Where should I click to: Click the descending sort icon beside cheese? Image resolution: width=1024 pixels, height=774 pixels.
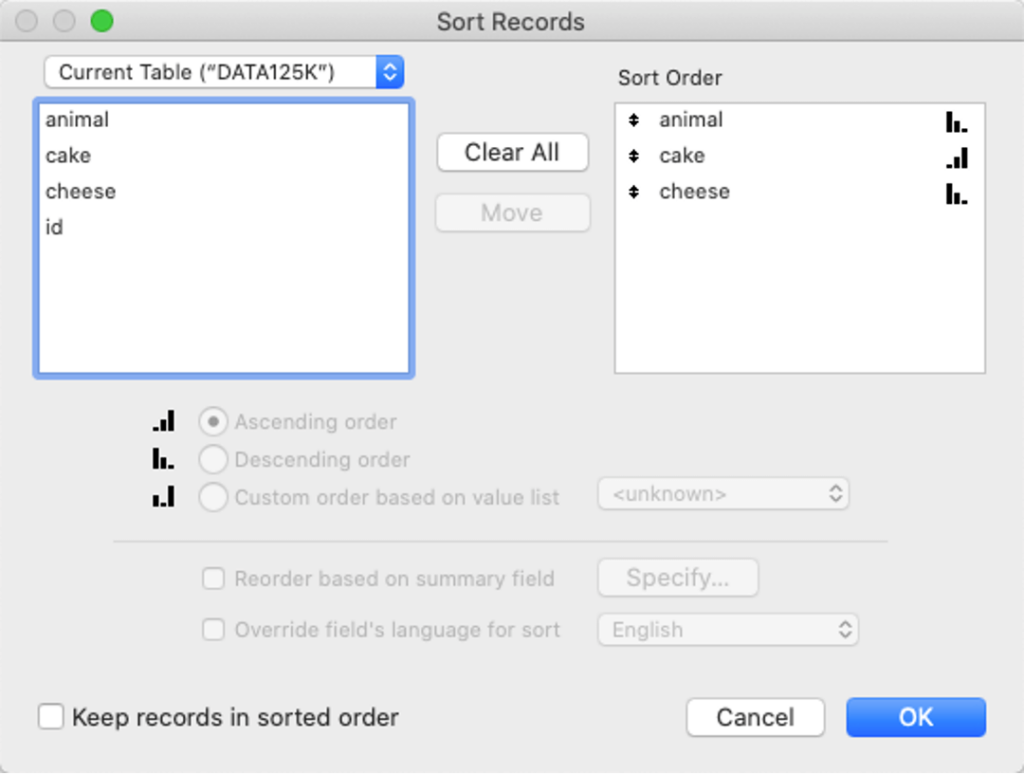(x=956, y=192)
